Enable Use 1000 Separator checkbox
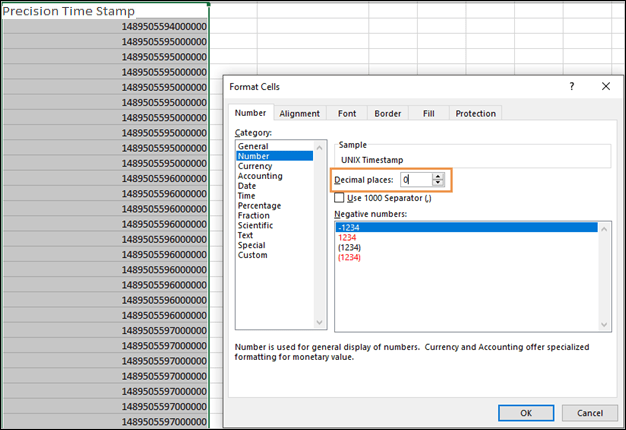This screenshot has width=626, height=430. 339,198
